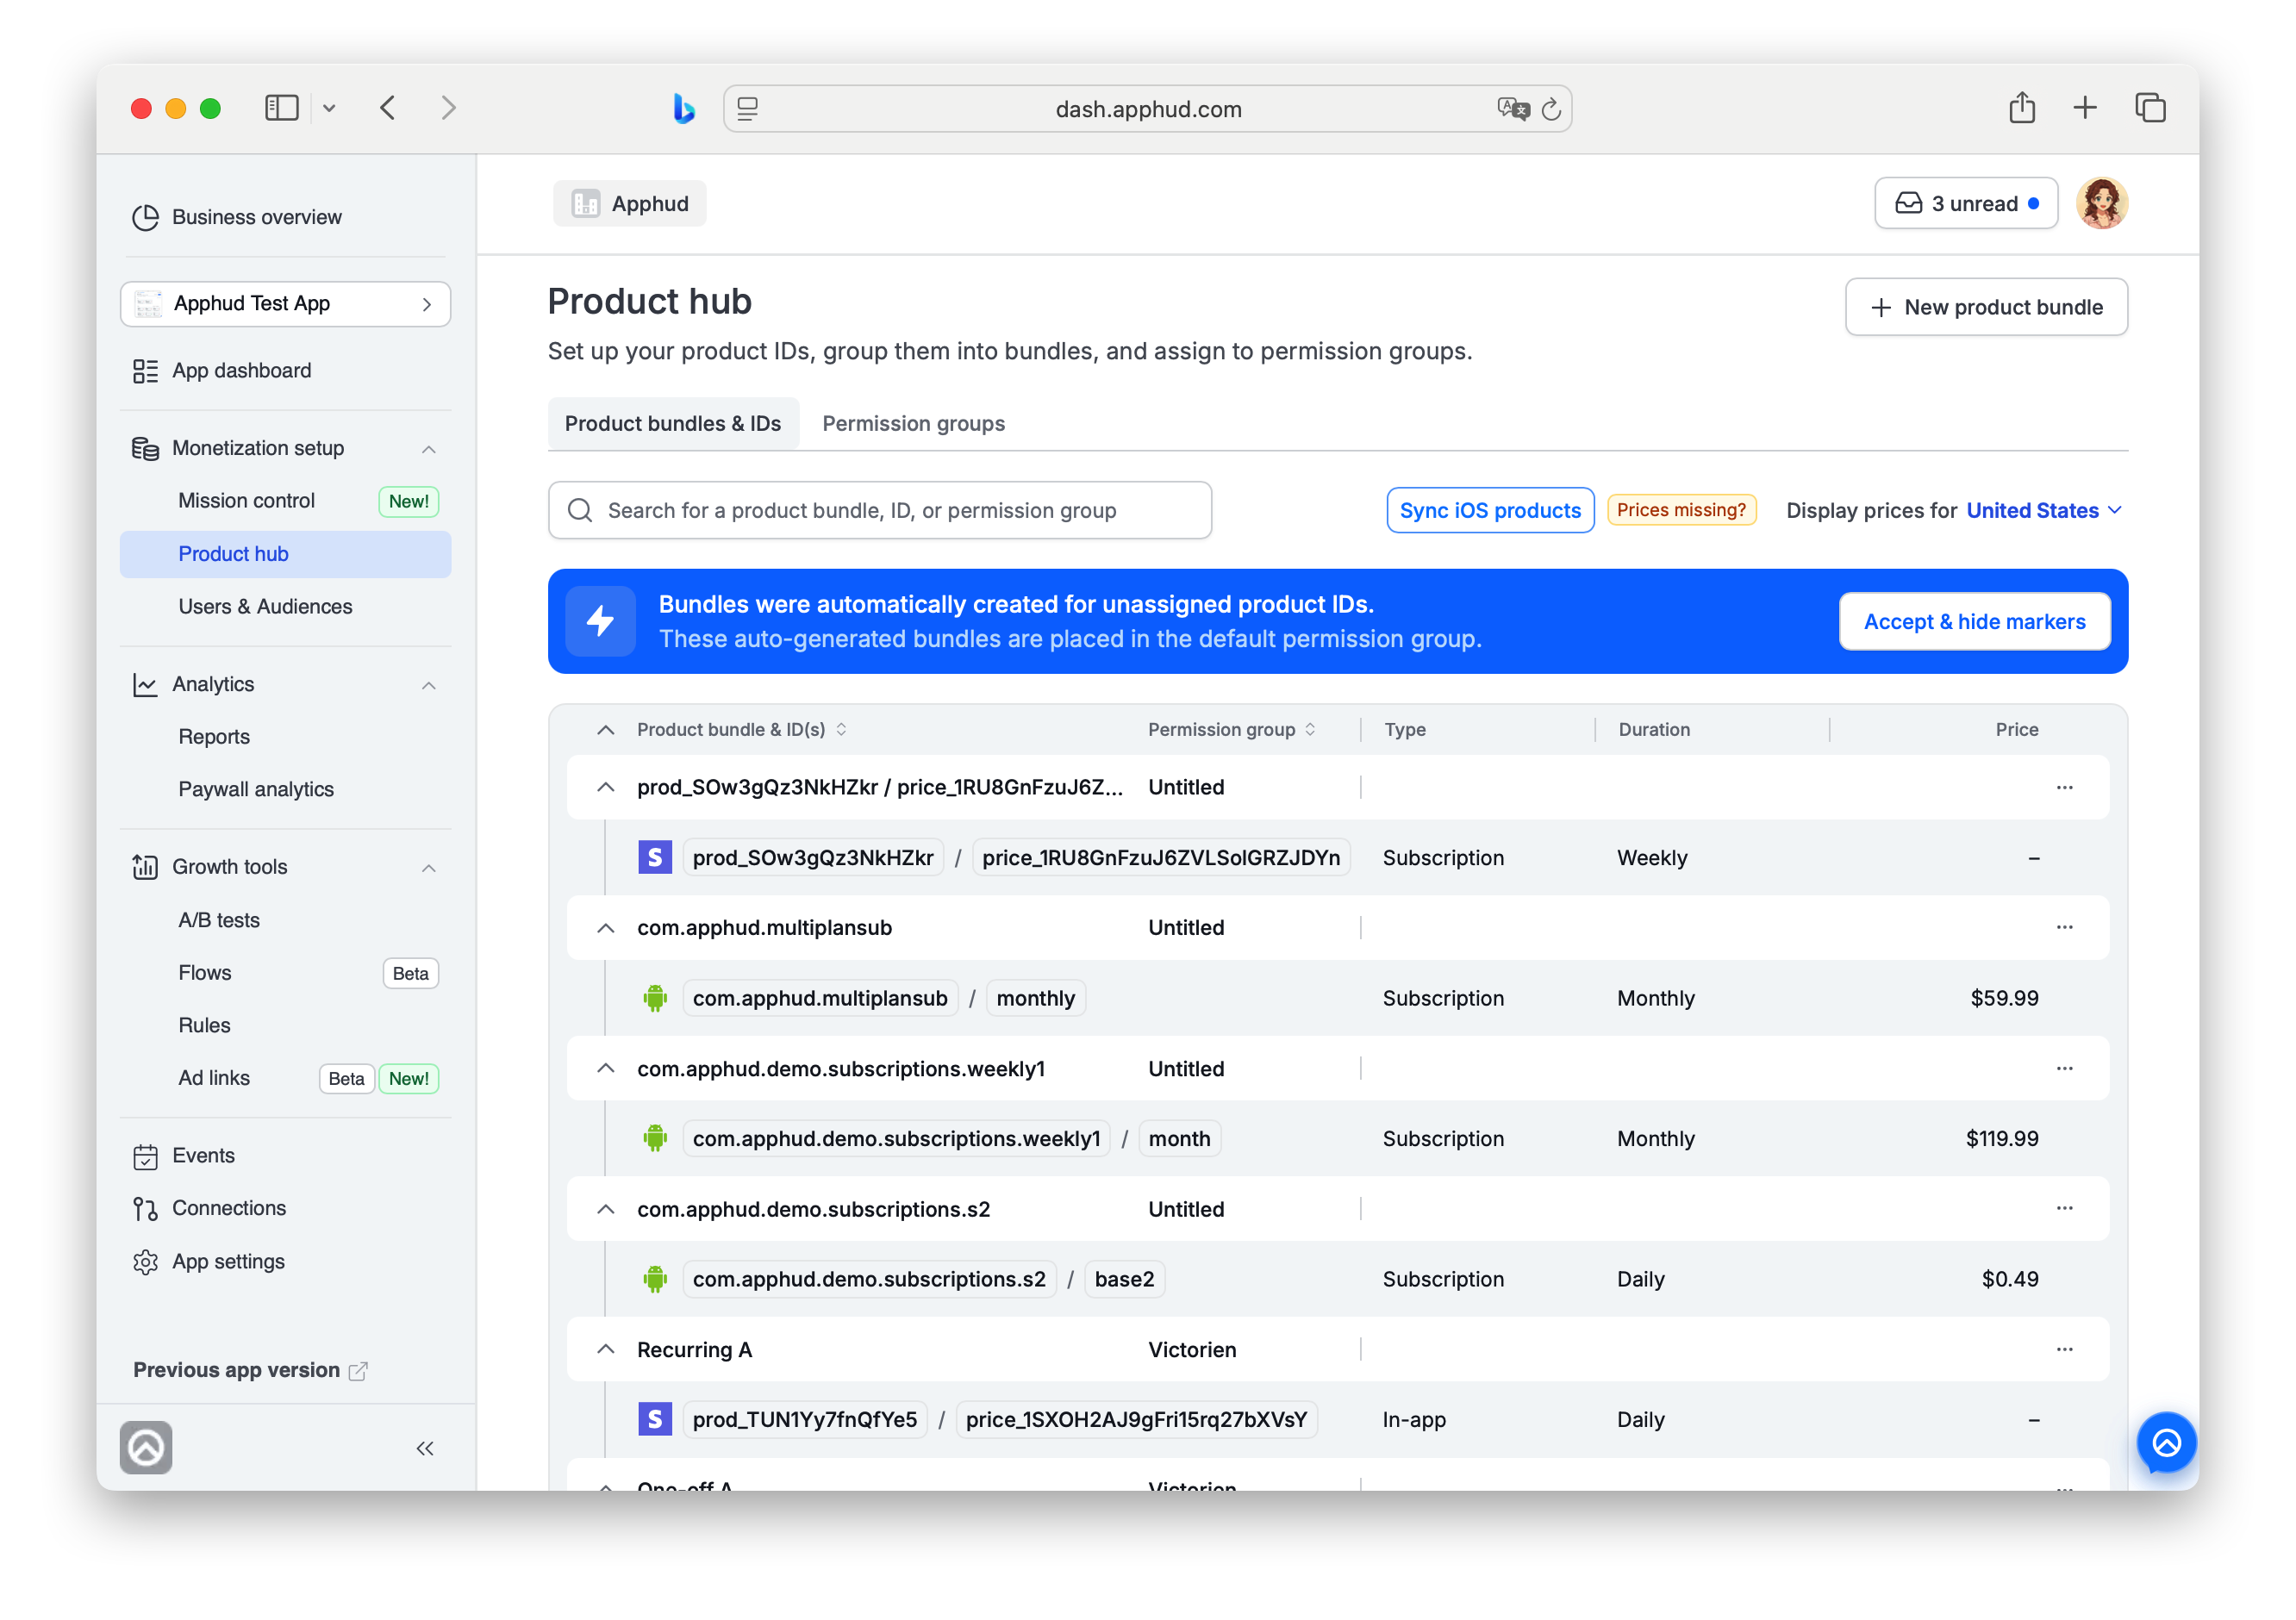2296x1620 pixels.
Task: Click the Prices missing? badge
Action: [1681, 510]
